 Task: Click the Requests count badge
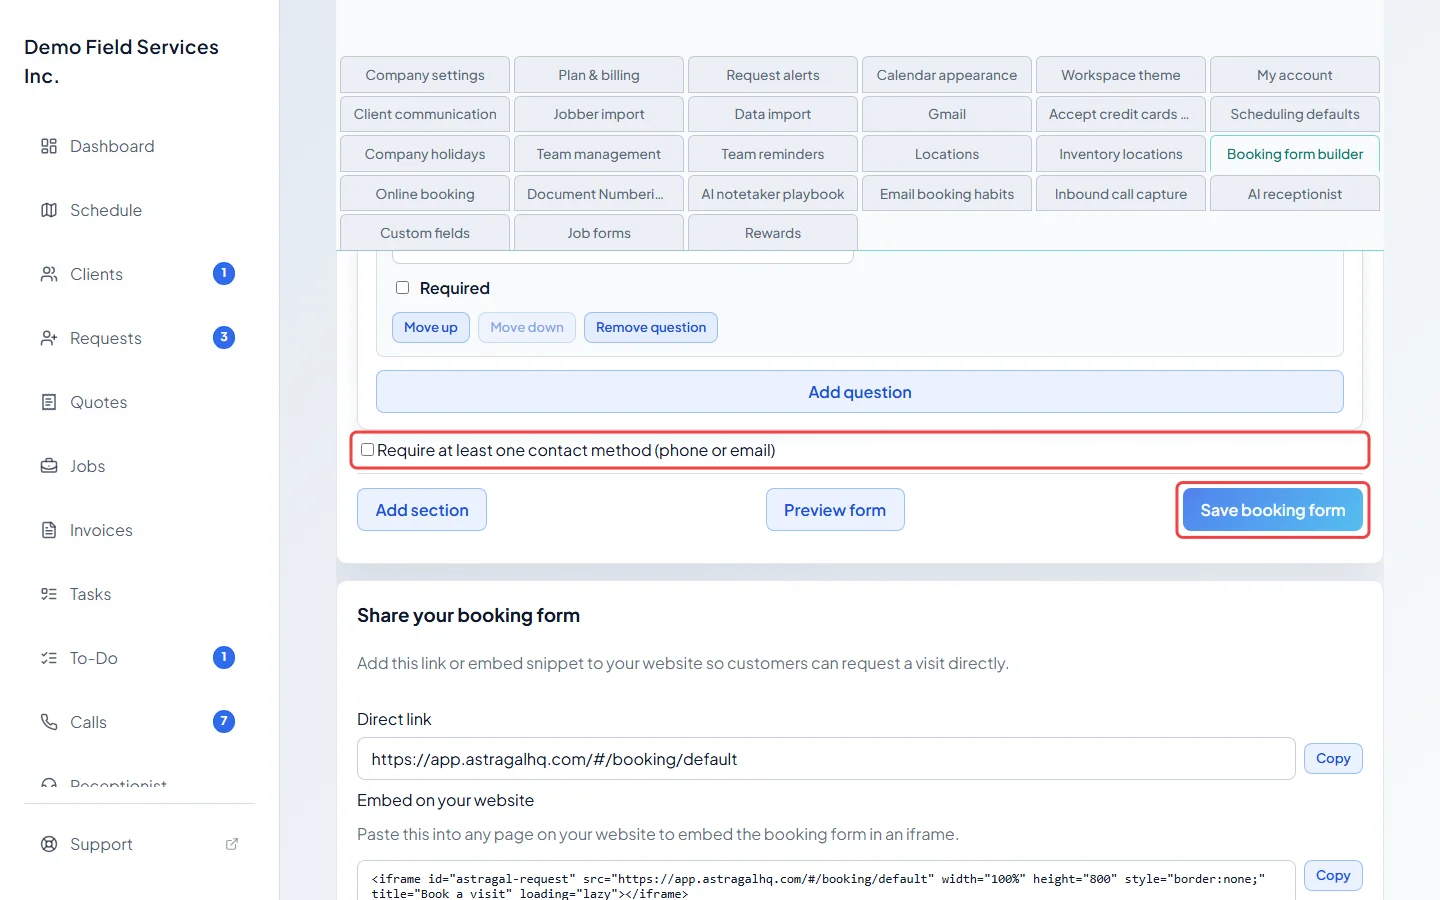pos(224,337)
